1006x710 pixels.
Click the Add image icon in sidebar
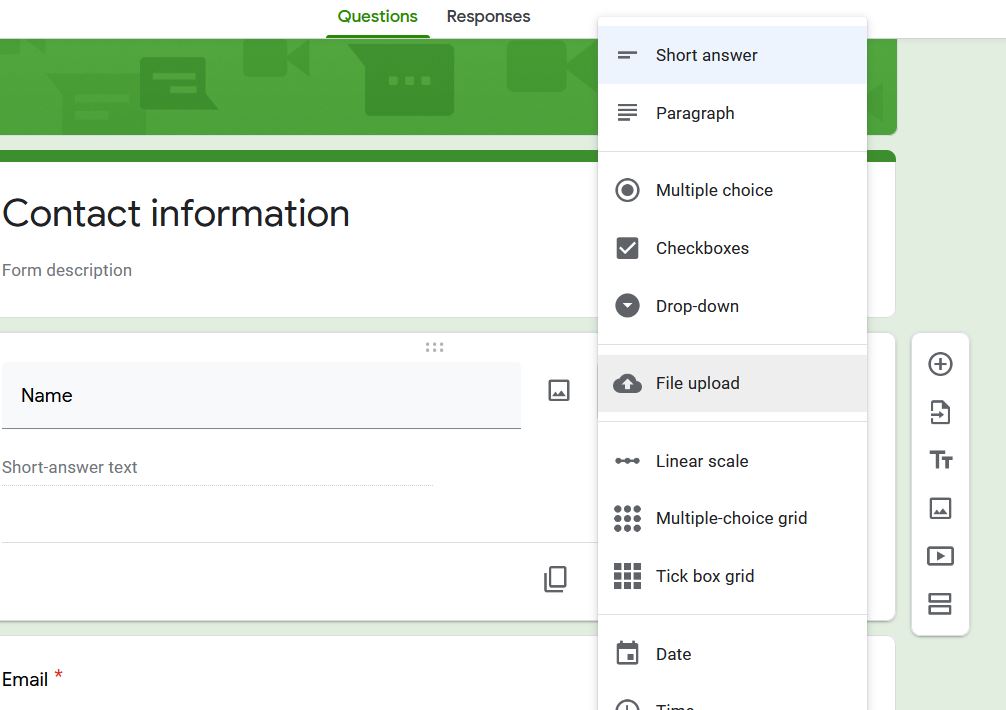[940, 508]
